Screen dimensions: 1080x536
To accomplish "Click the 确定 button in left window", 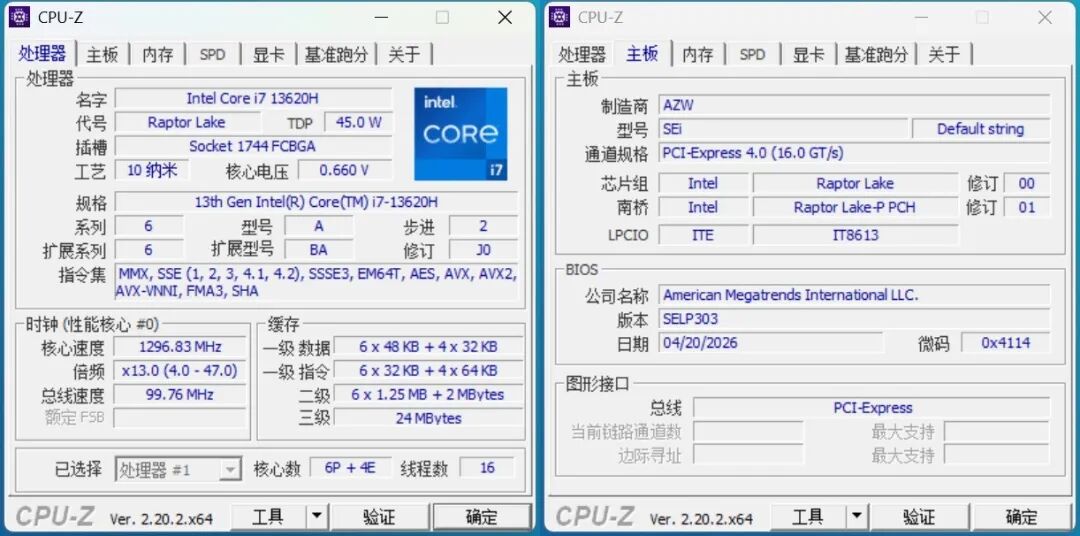I will 481,516.
